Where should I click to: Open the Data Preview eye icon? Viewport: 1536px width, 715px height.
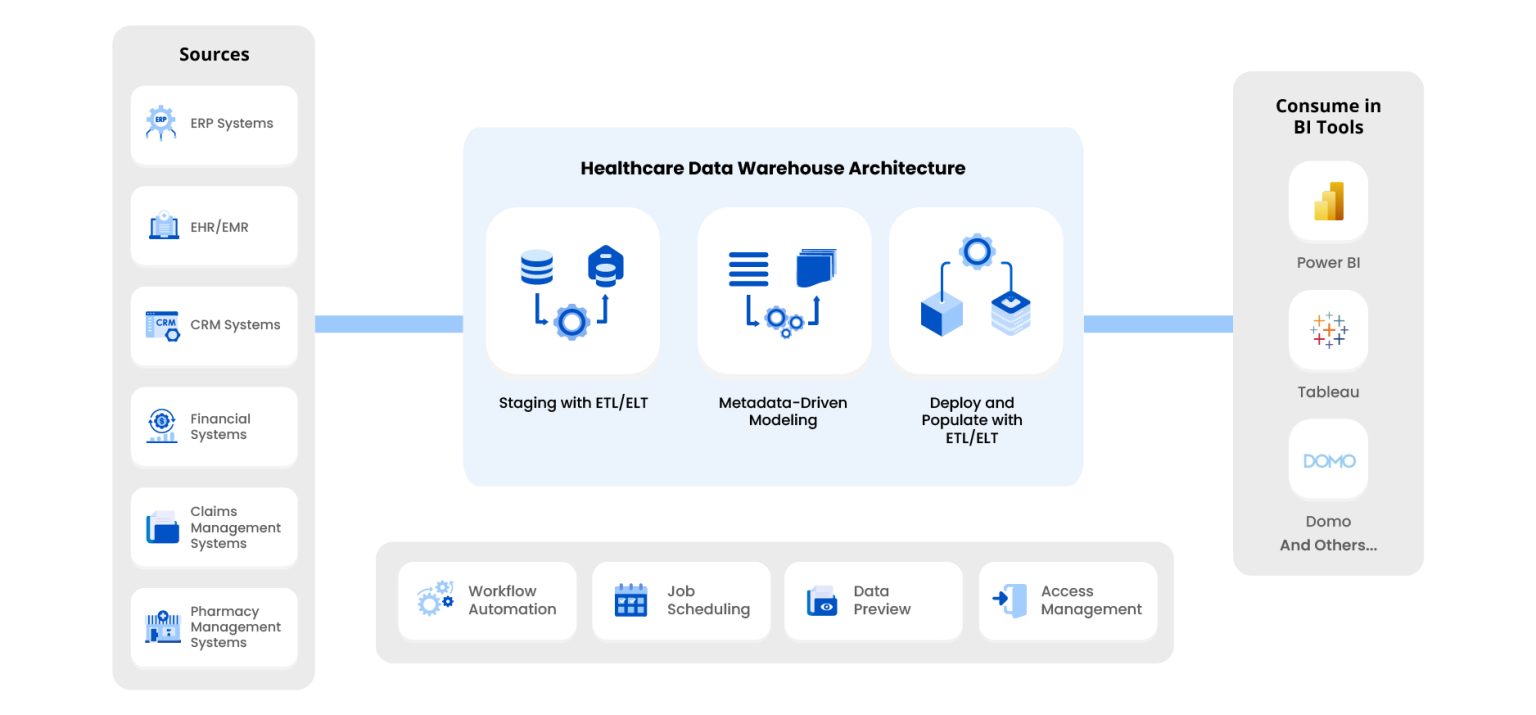[x=821, y=600]
